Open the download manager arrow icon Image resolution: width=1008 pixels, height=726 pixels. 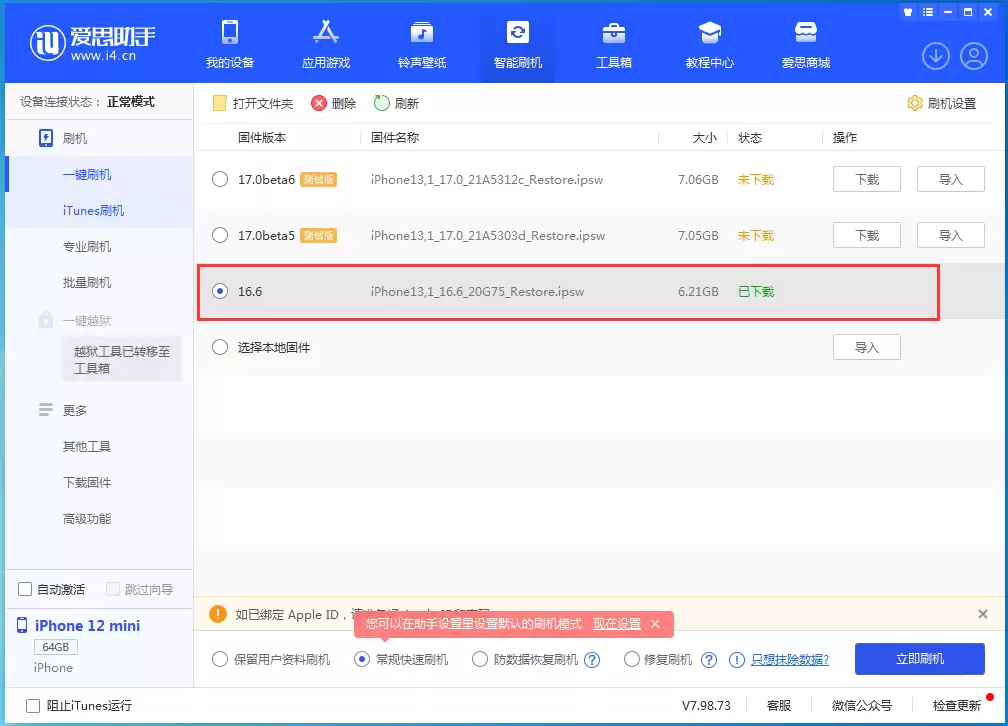(935, 56)
